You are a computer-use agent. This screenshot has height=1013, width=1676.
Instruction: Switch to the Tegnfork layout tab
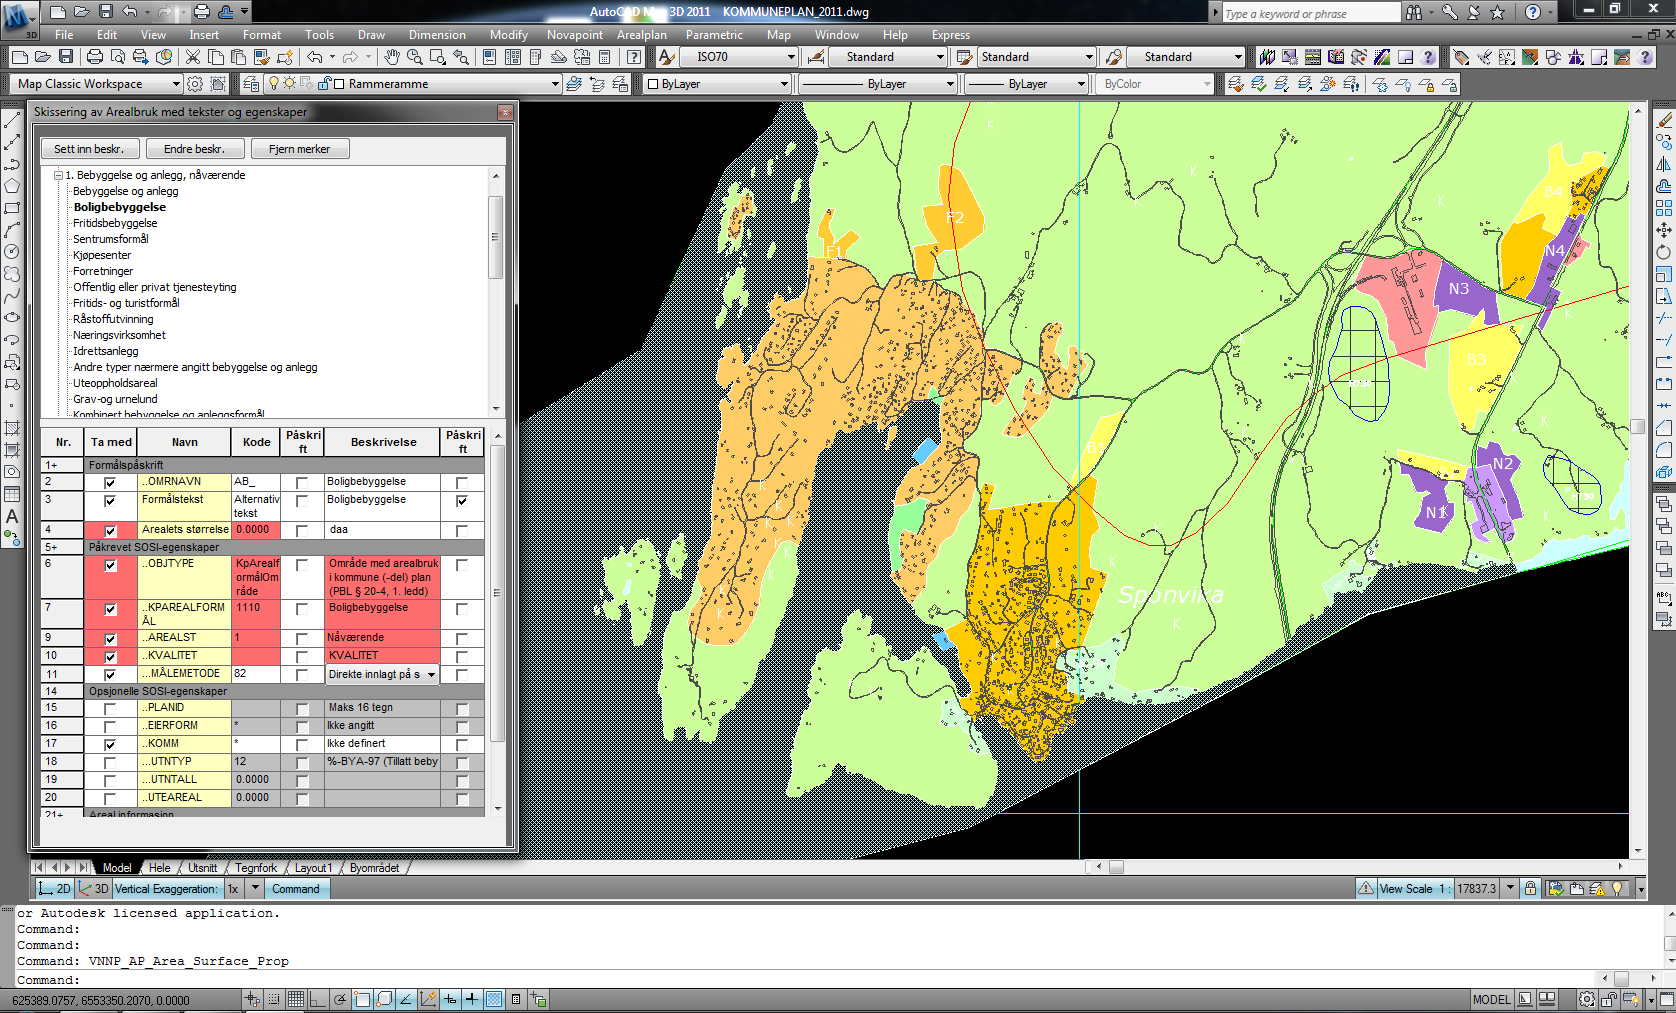click(256, 868)
